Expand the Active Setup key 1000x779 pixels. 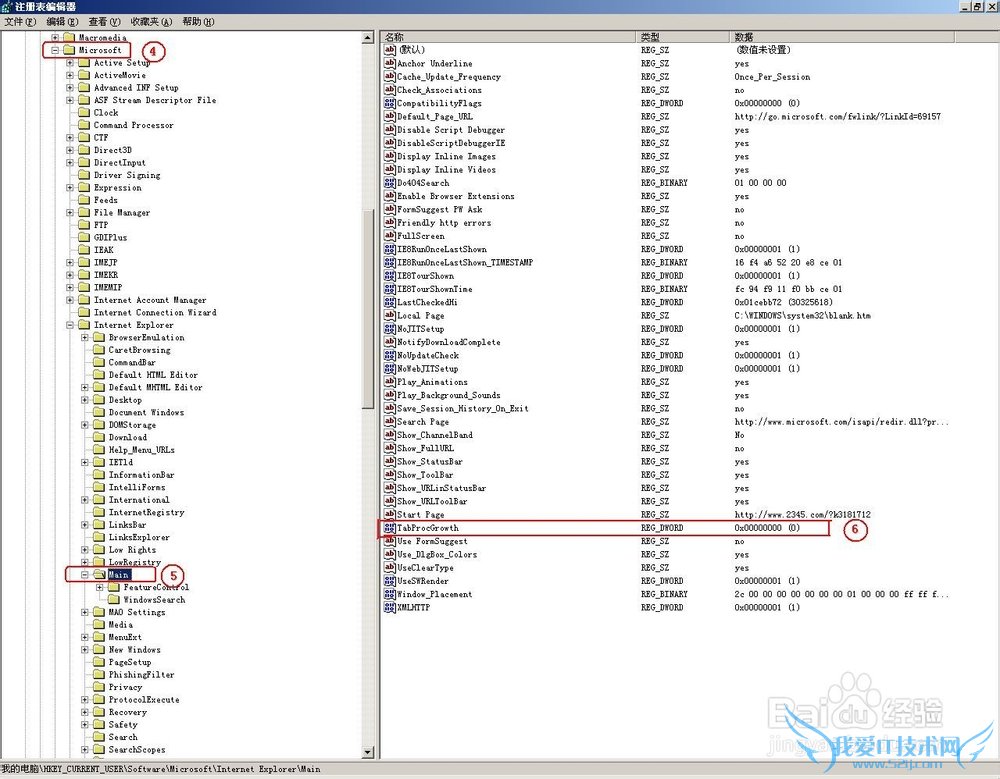click(x=70, y=63)
